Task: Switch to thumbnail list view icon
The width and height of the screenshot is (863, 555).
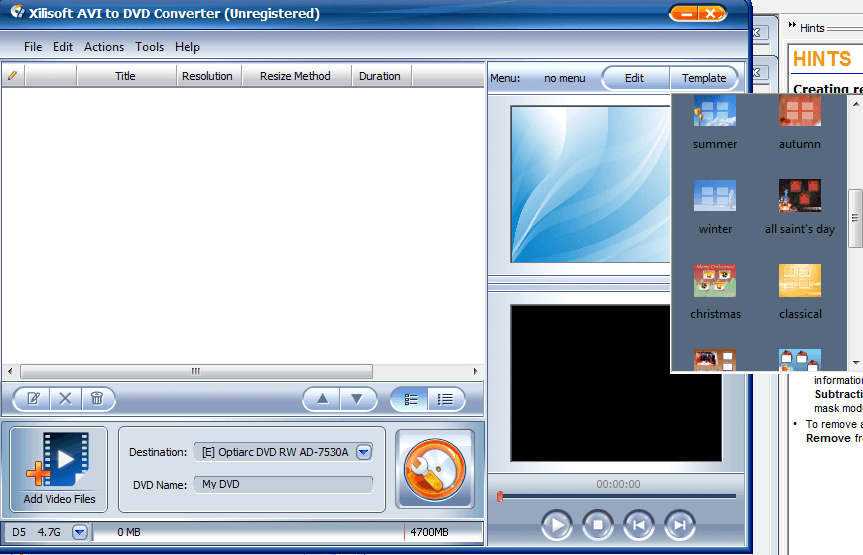Action: click(411, 399)
